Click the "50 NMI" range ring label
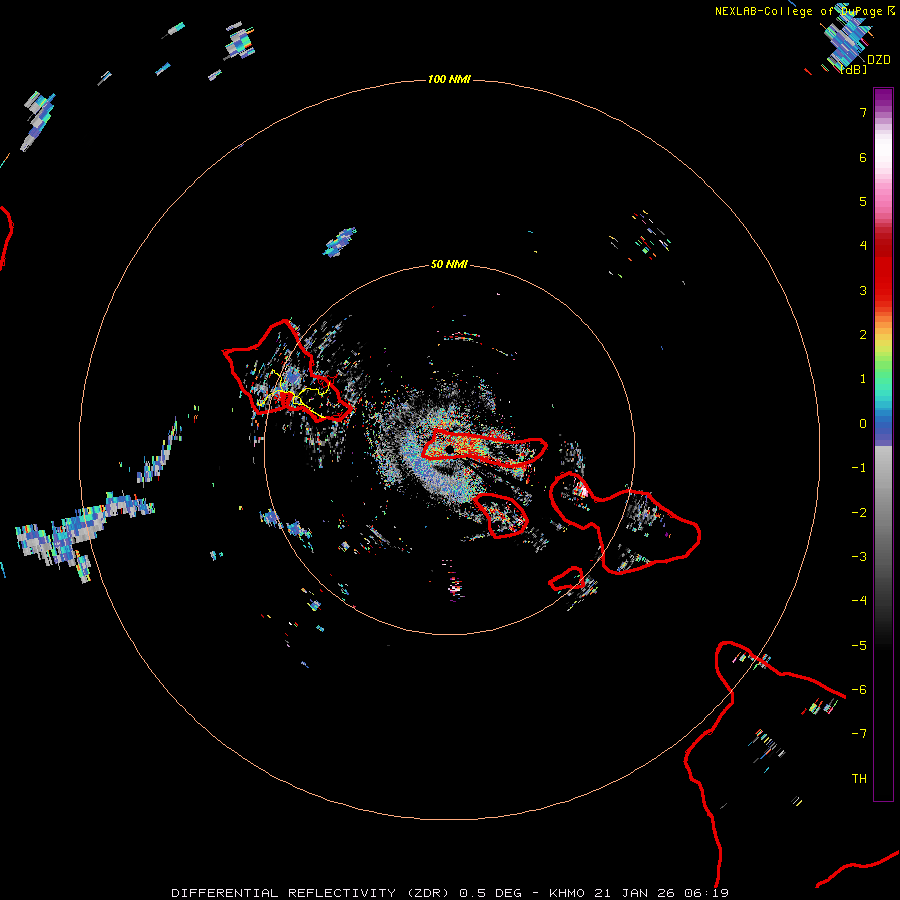The width and height of the screenshot is (900, 900). point(449,265)
